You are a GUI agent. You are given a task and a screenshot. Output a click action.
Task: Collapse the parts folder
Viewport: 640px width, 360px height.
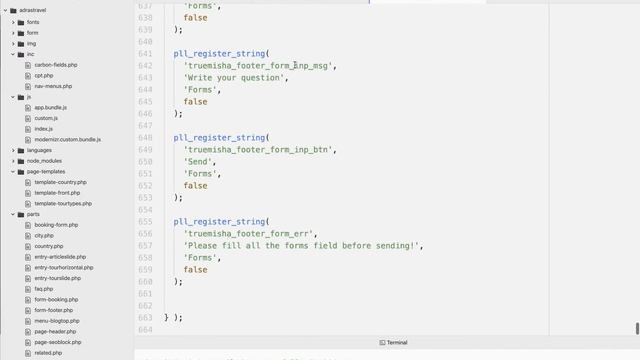13,214
